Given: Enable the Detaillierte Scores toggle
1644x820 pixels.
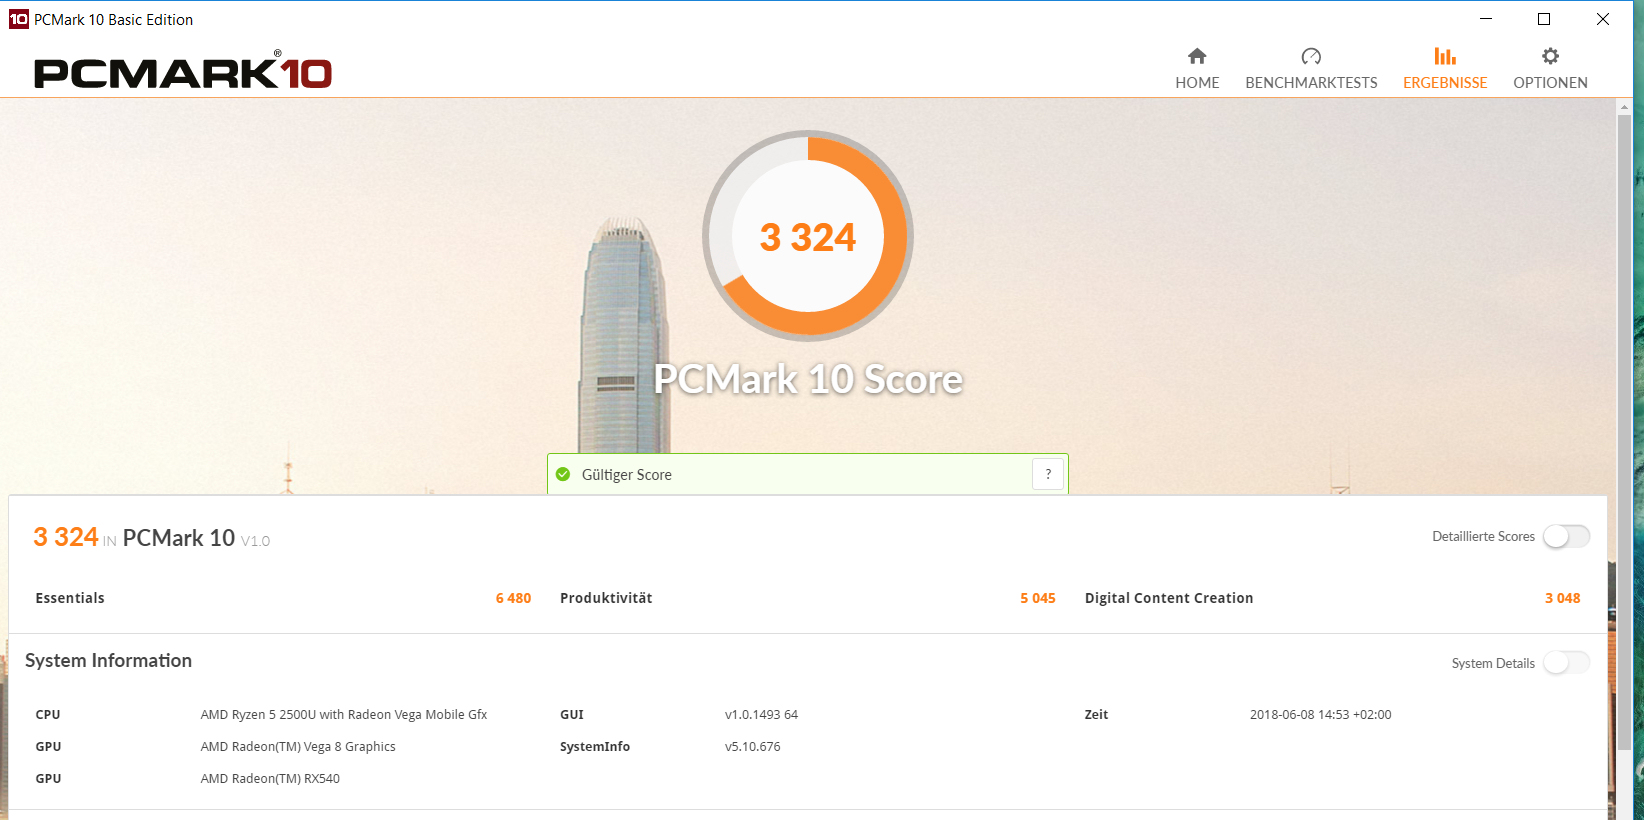Looking at the screenshot, I should point(1566,537).
